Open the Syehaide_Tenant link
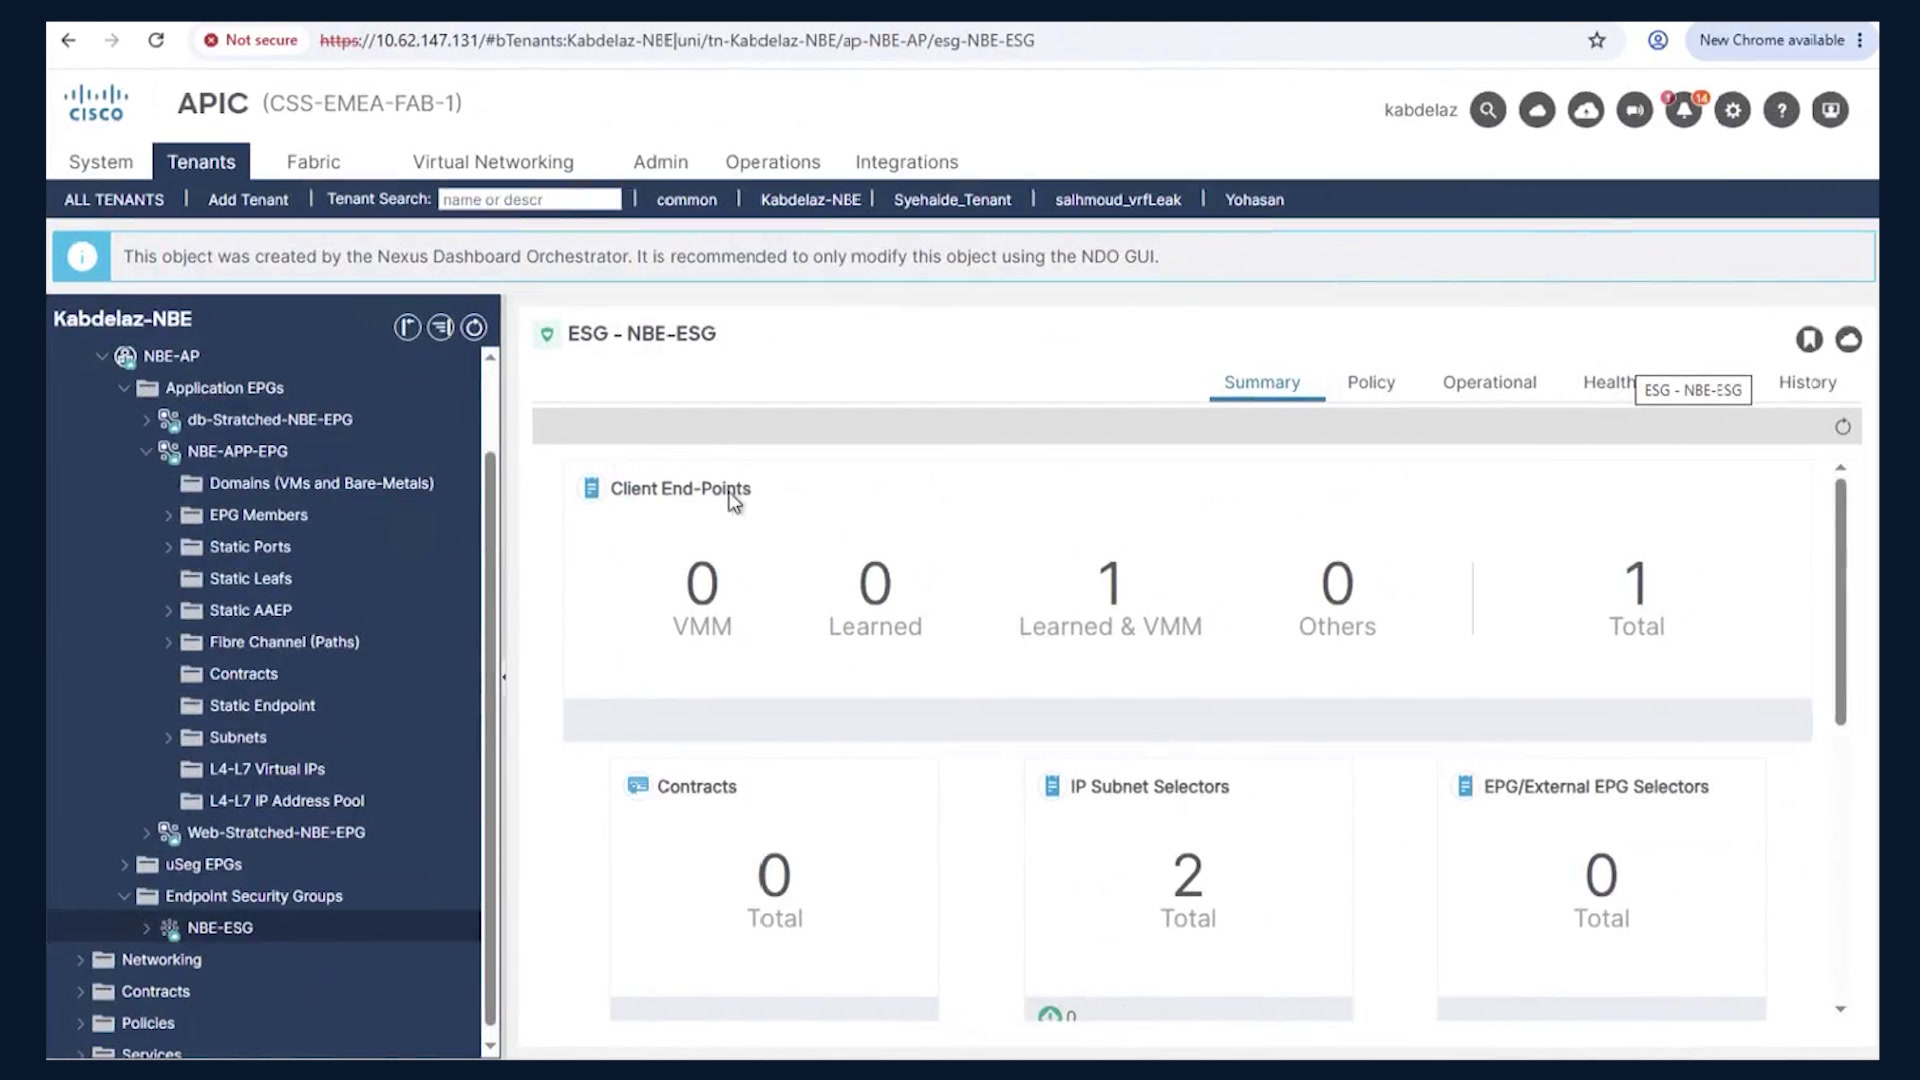This screenshot has height=1080, width=1920. (952, 200)
